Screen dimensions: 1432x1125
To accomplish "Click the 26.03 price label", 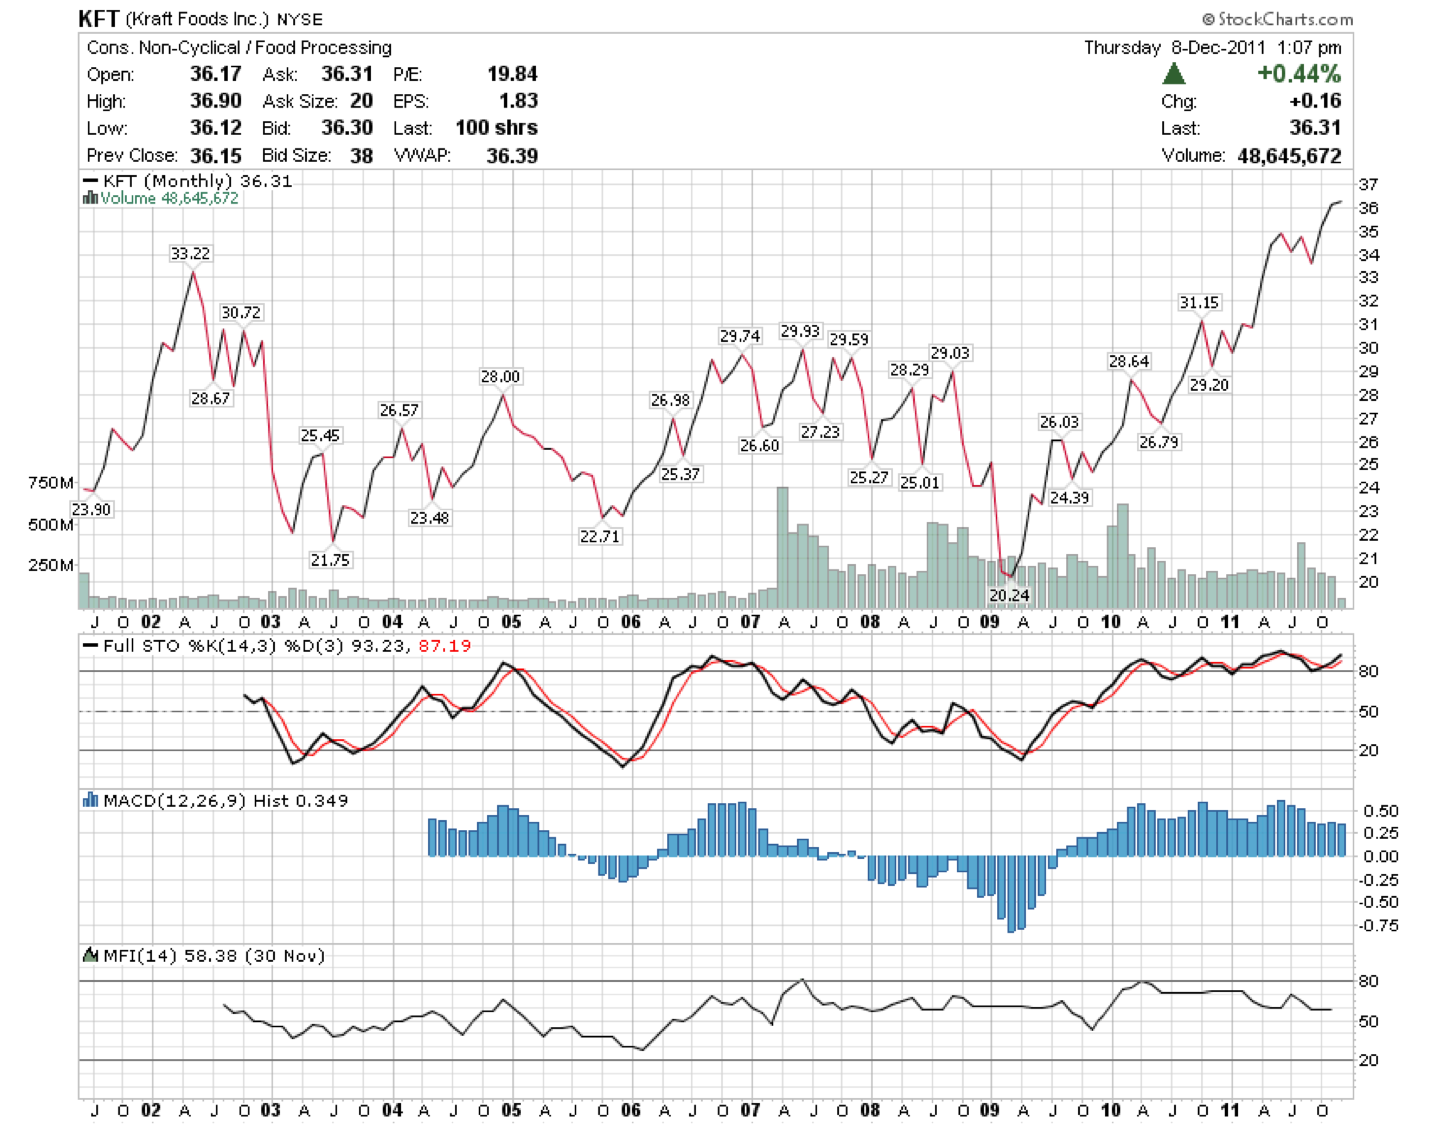I will point(1059,422).
